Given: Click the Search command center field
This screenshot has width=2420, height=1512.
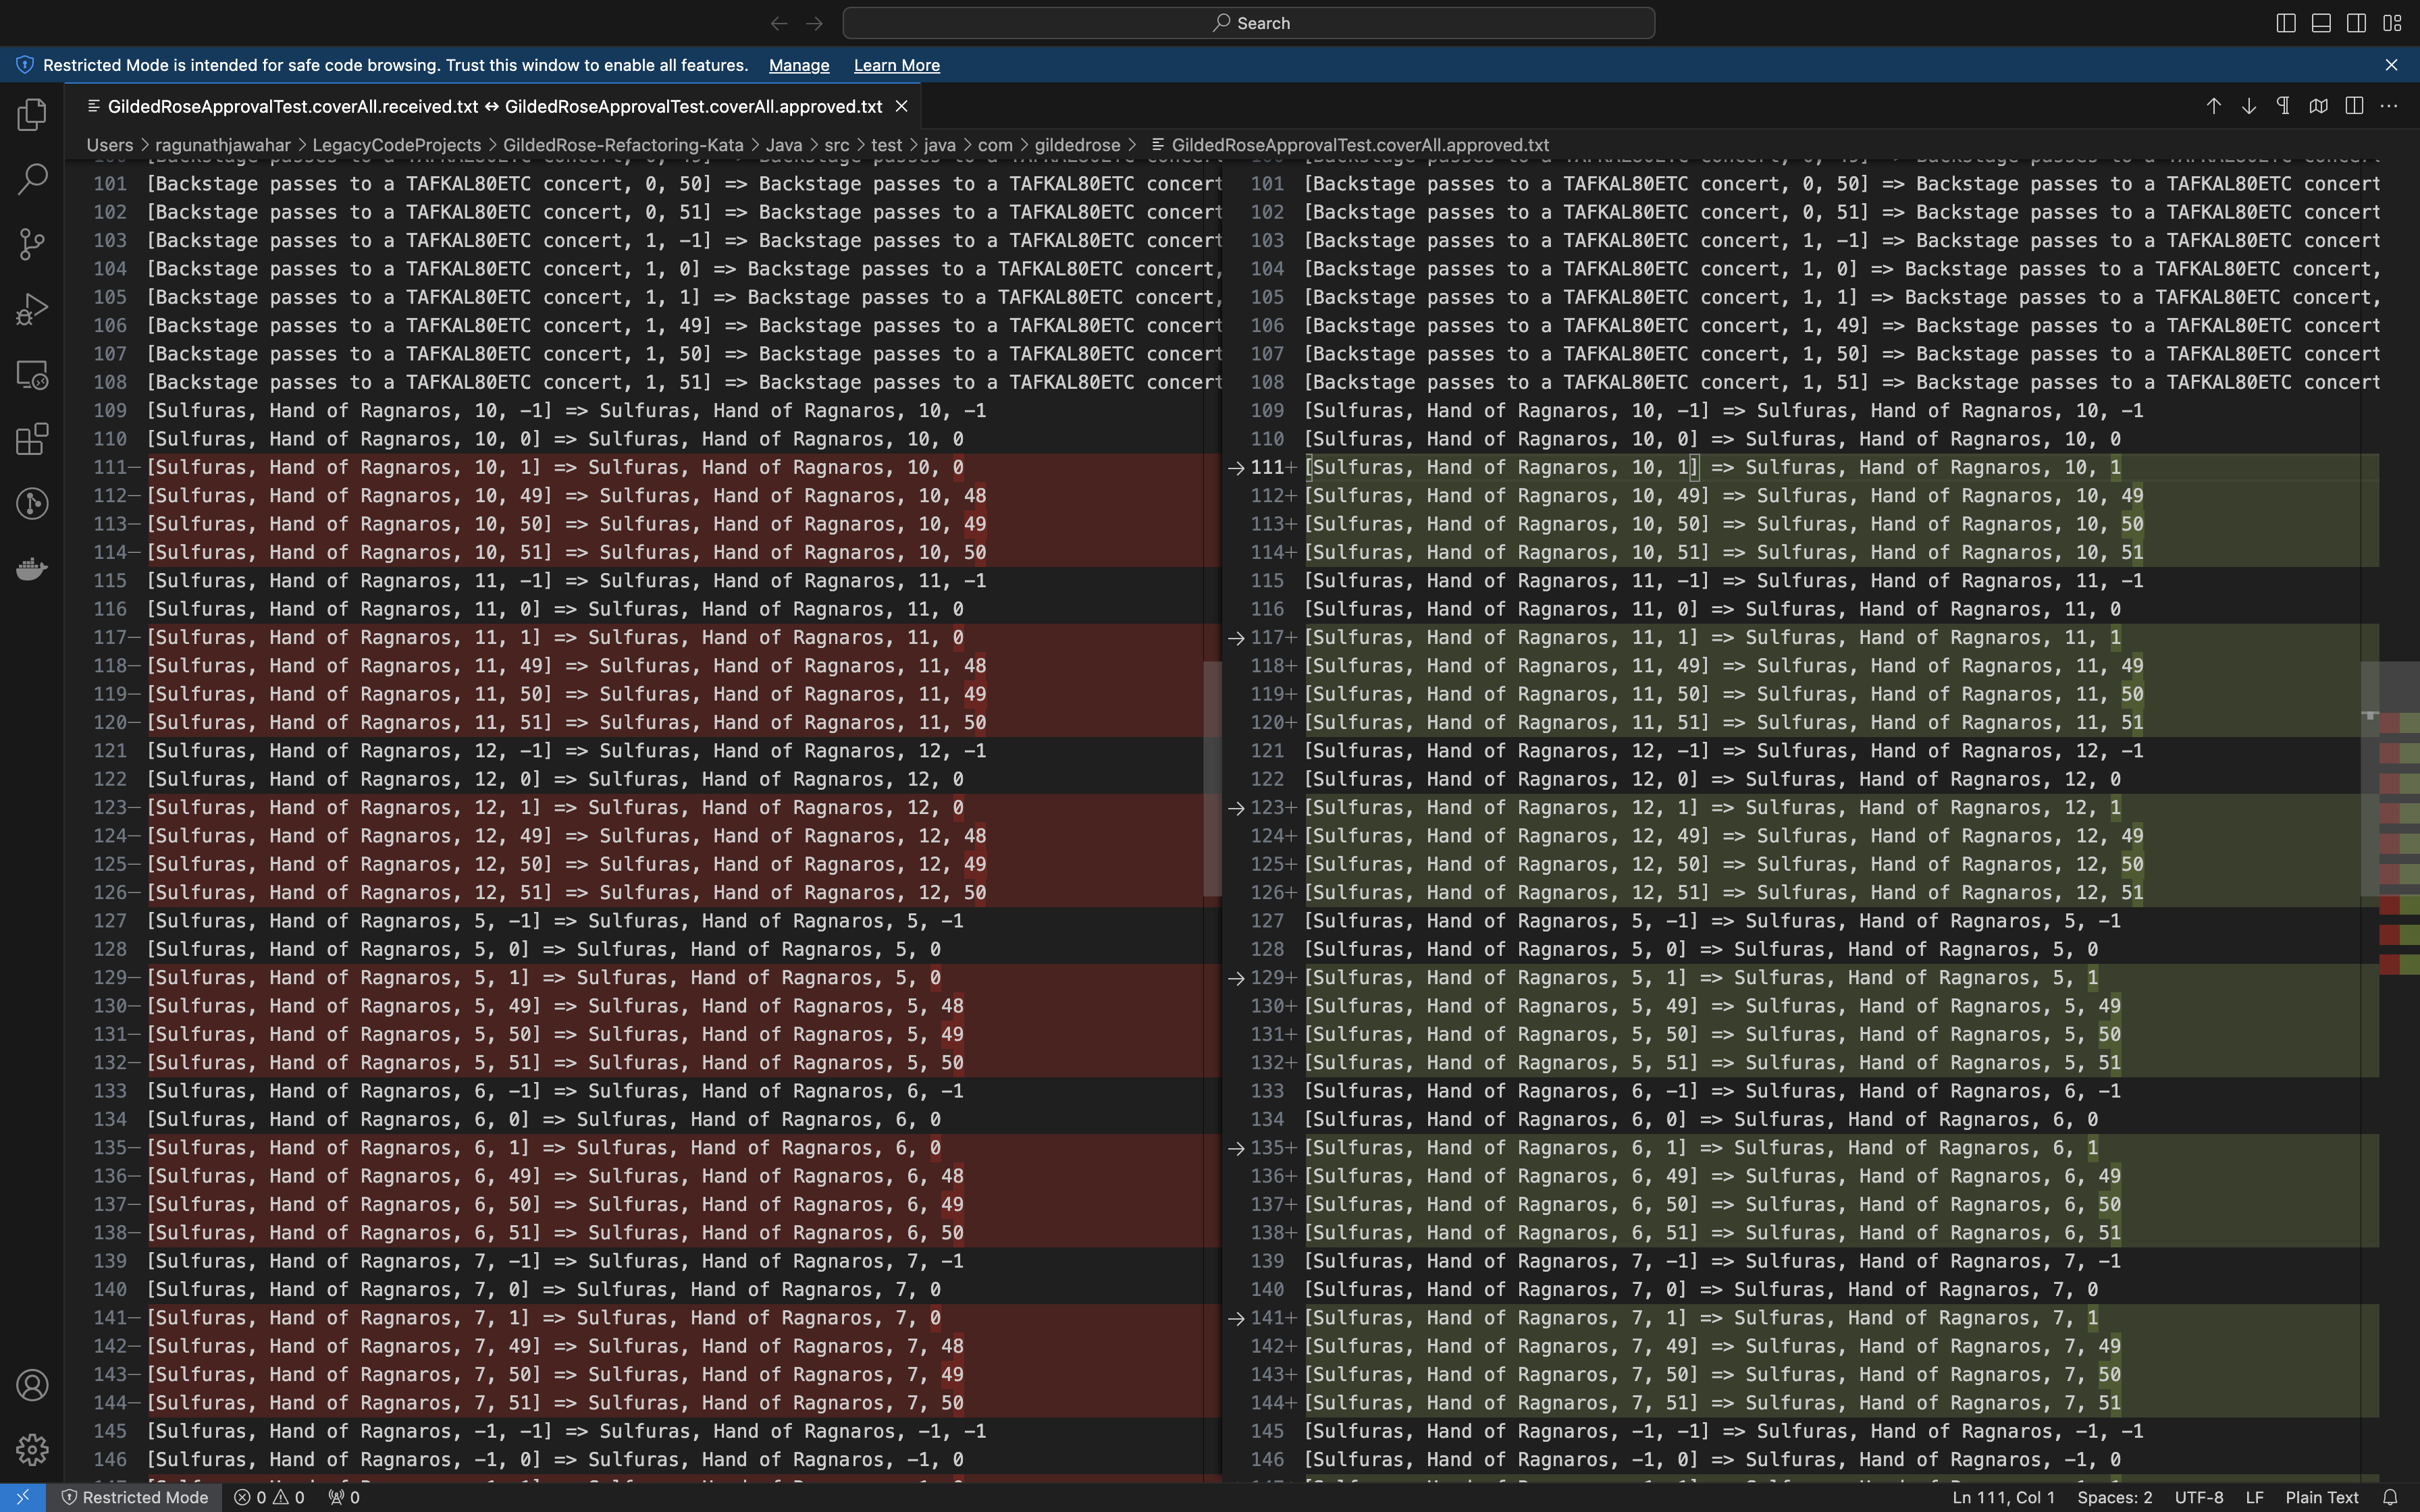Looking at the screenshot, I should pos(1248,23).
